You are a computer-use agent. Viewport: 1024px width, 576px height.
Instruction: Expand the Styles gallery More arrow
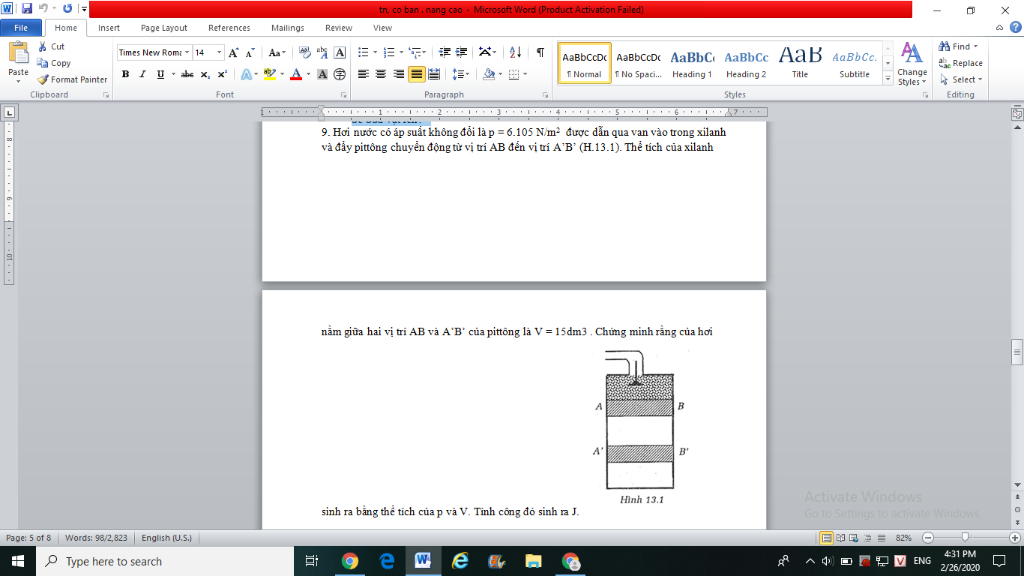[x=888, y=79]
